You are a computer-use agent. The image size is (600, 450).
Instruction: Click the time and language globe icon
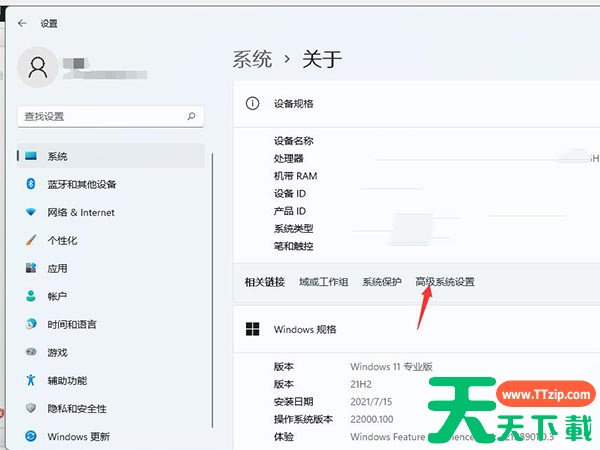tap(31, 324)
